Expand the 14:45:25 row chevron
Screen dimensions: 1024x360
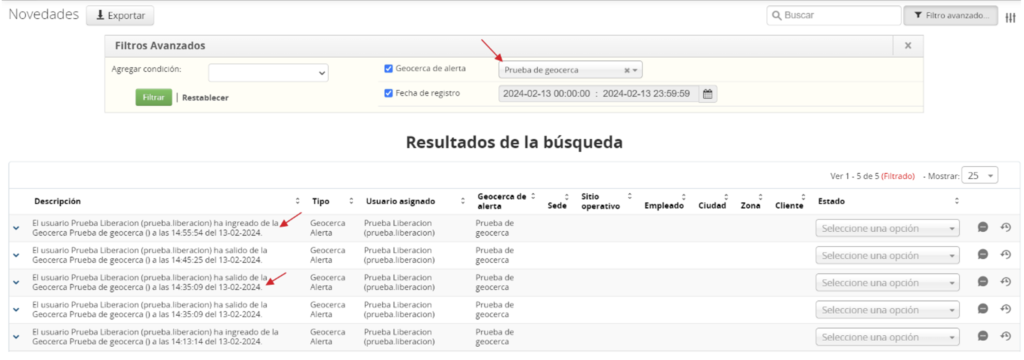[16, 255]
